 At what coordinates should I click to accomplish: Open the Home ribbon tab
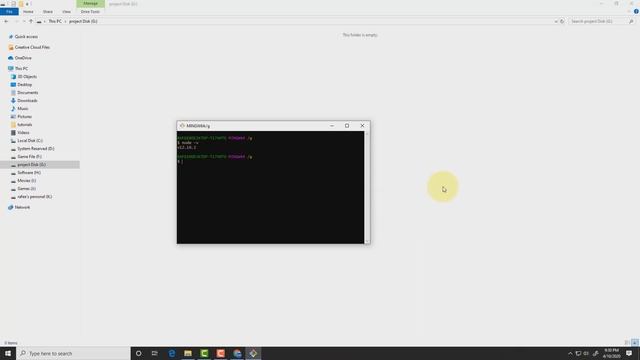tap(28, 12)
